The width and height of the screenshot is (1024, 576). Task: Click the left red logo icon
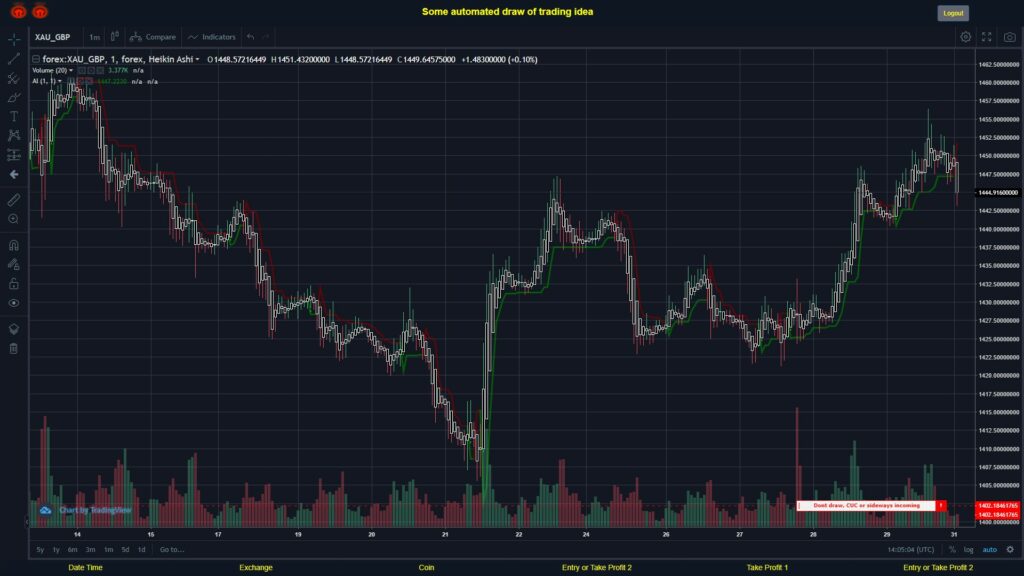click(x=18, y=11)
